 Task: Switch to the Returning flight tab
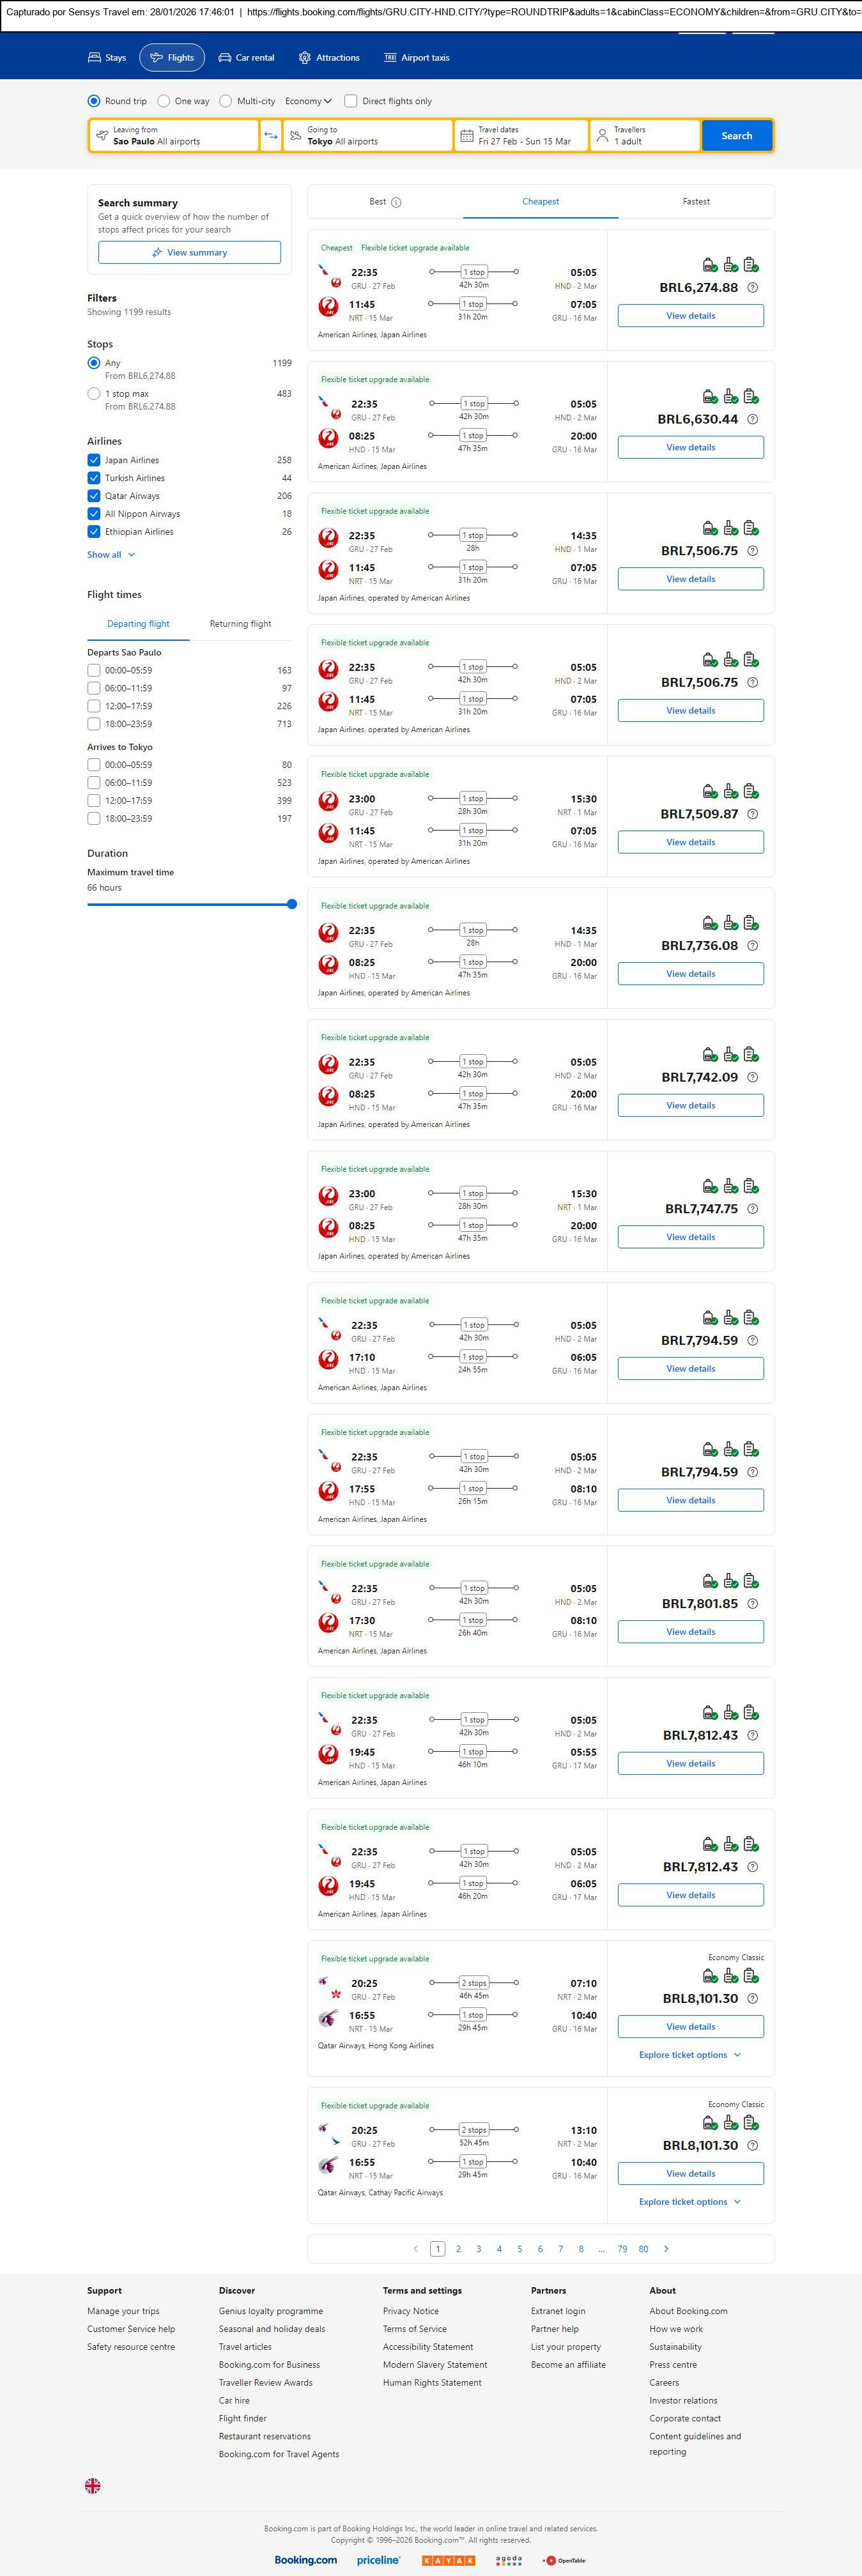click(240, 624)
